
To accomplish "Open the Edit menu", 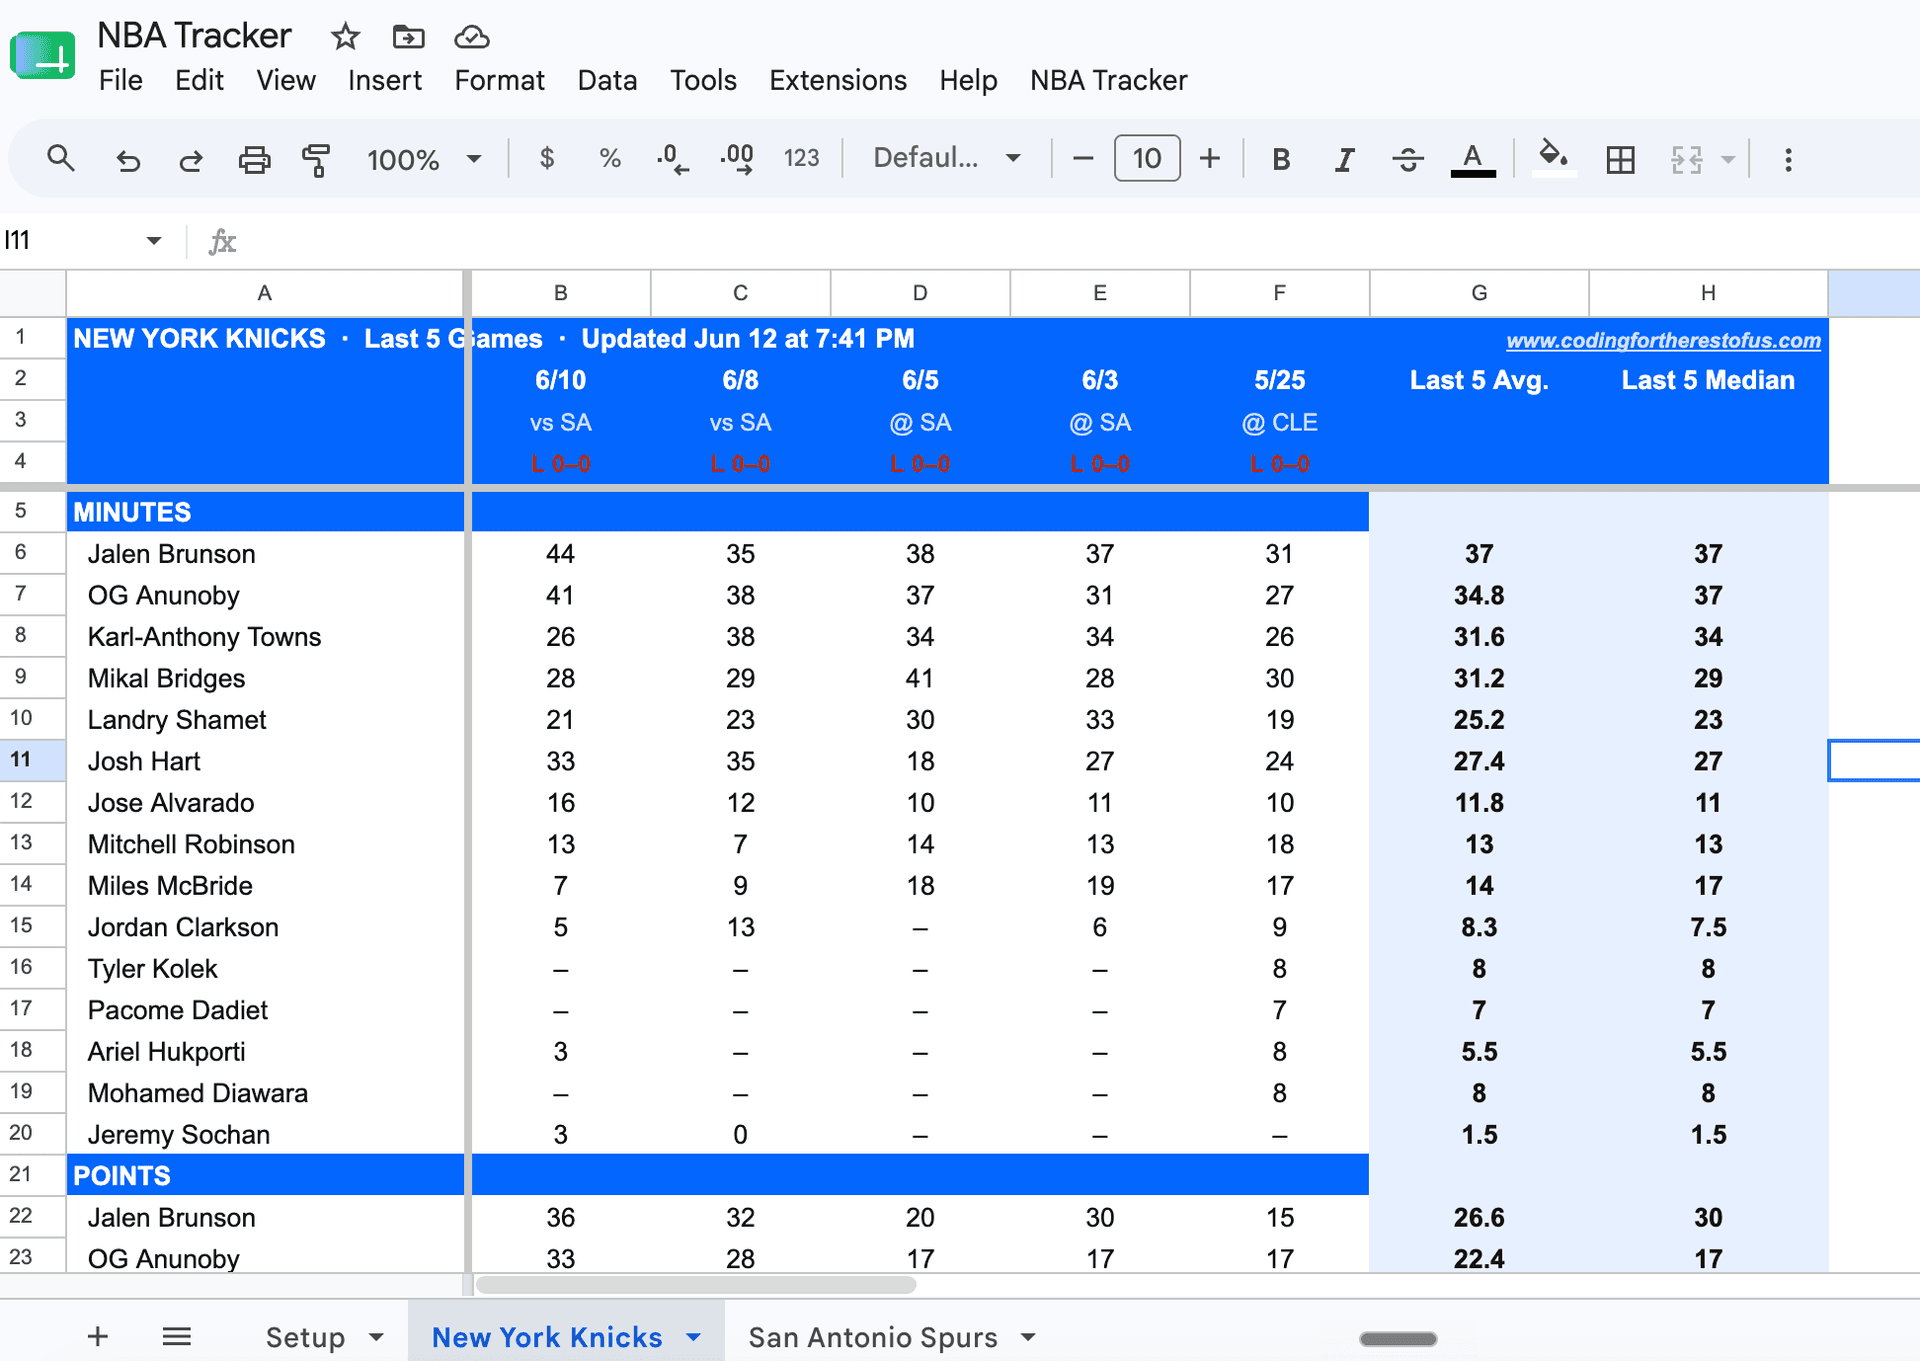I will click(x=199, y=80).
